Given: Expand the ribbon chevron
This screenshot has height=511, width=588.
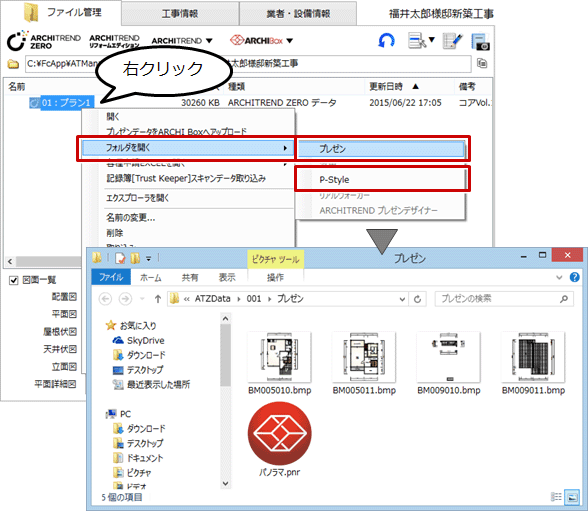Looking at the screenshot, I should pyautogui.click(x=559, y=277).
